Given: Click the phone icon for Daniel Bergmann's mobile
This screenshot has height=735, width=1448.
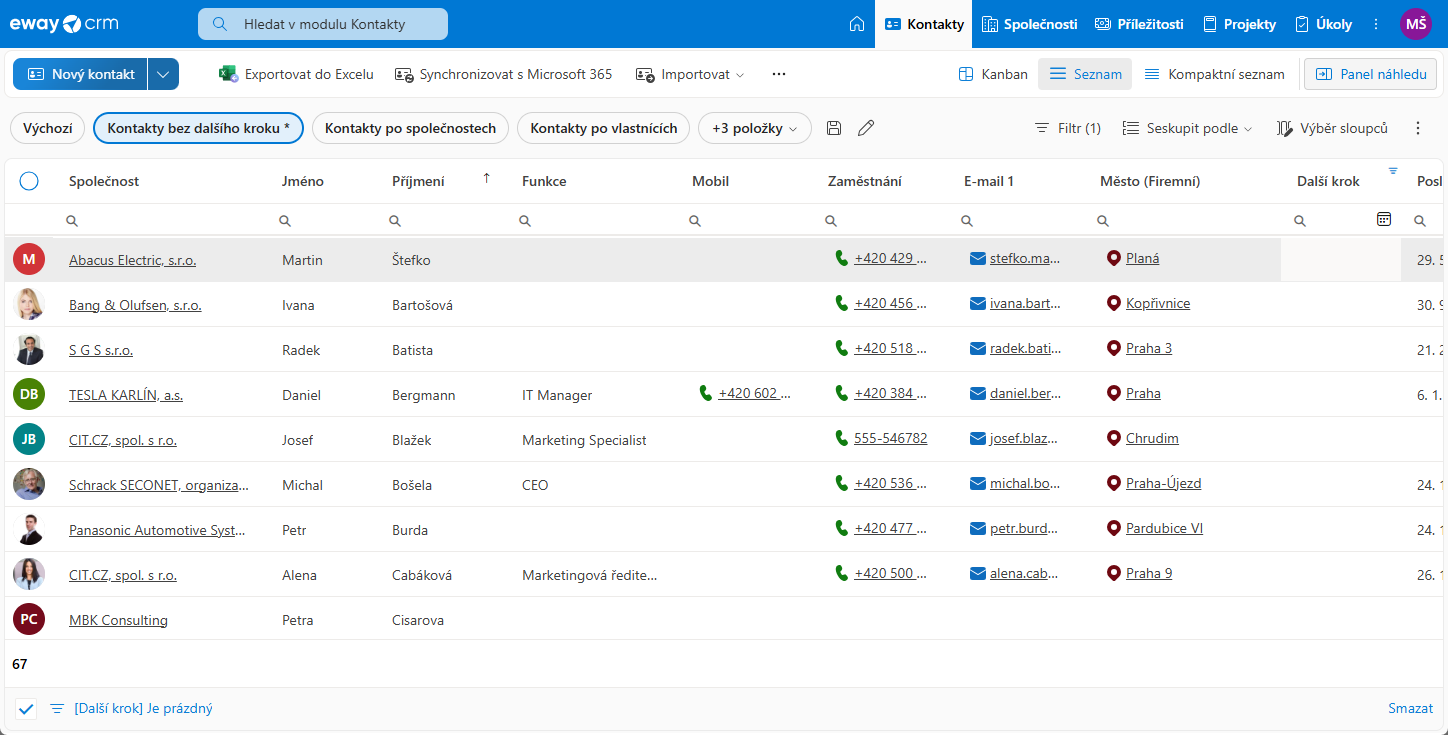Looking at the screenshot, I should coord(706,393).
